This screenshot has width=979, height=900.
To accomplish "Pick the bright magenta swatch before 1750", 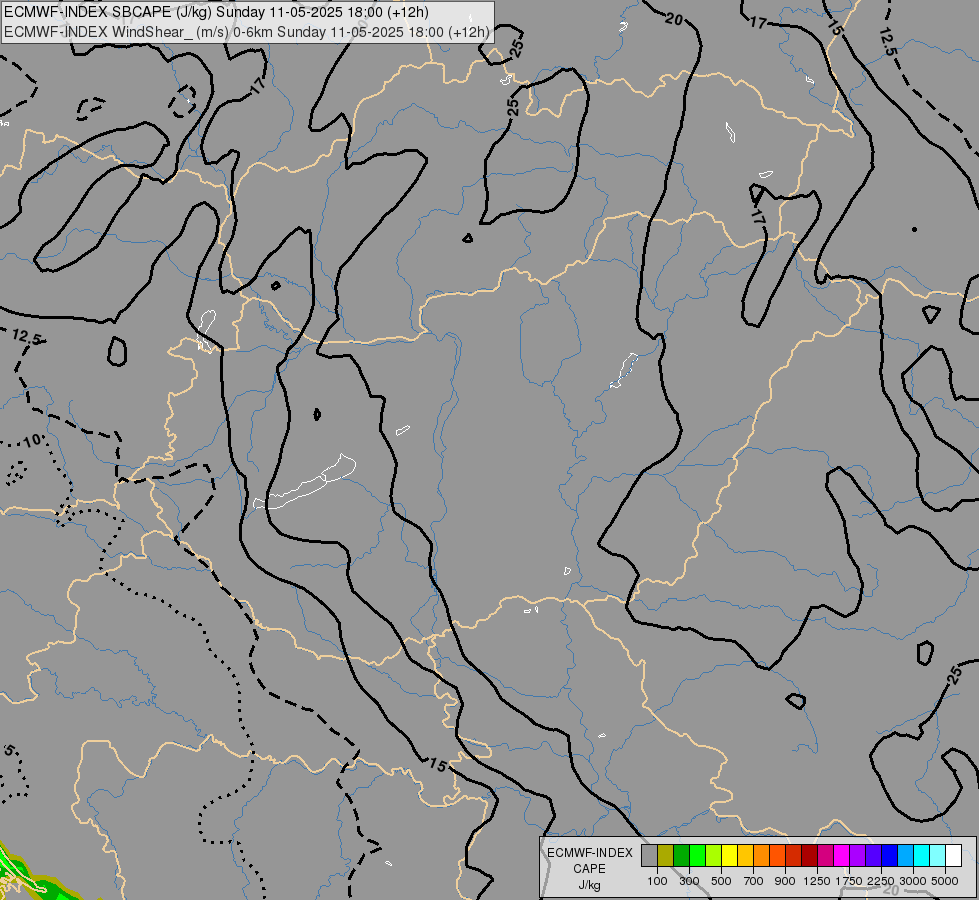I will (842, 856).
